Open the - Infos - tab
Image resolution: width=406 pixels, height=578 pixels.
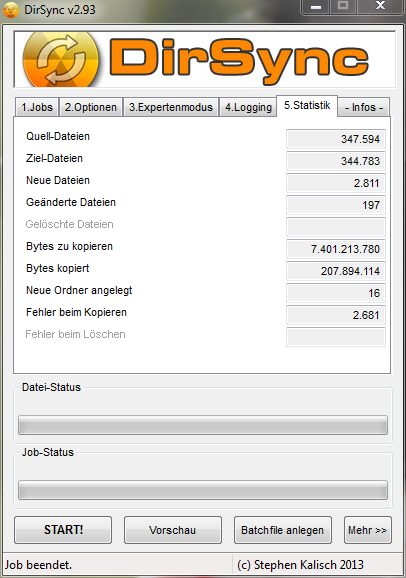[364, 107]
